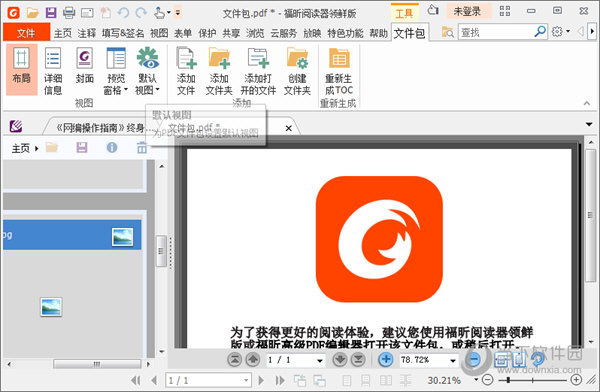Jump to first page in preview toolbar
Viewport: 600px width, 392px height.
pyautogui.click(x=235, y=360)
